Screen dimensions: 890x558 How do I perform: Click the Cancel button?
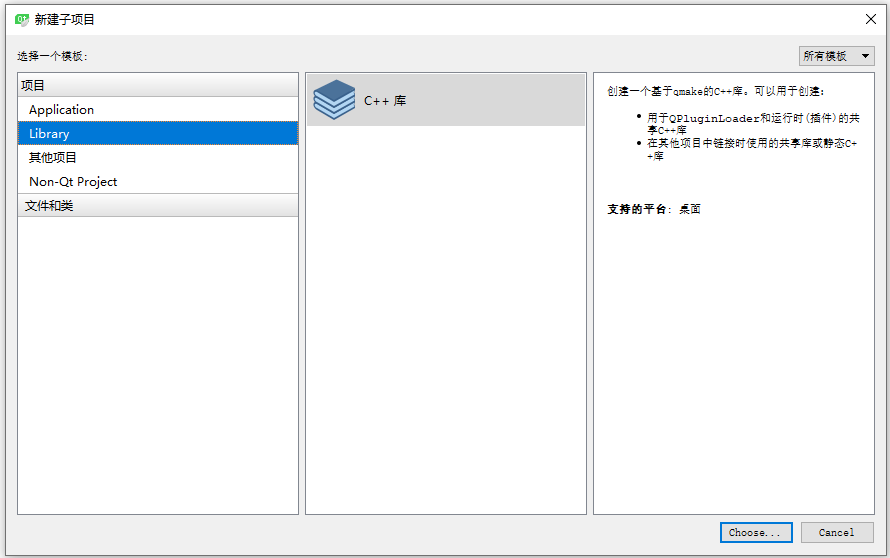[837, 532]
